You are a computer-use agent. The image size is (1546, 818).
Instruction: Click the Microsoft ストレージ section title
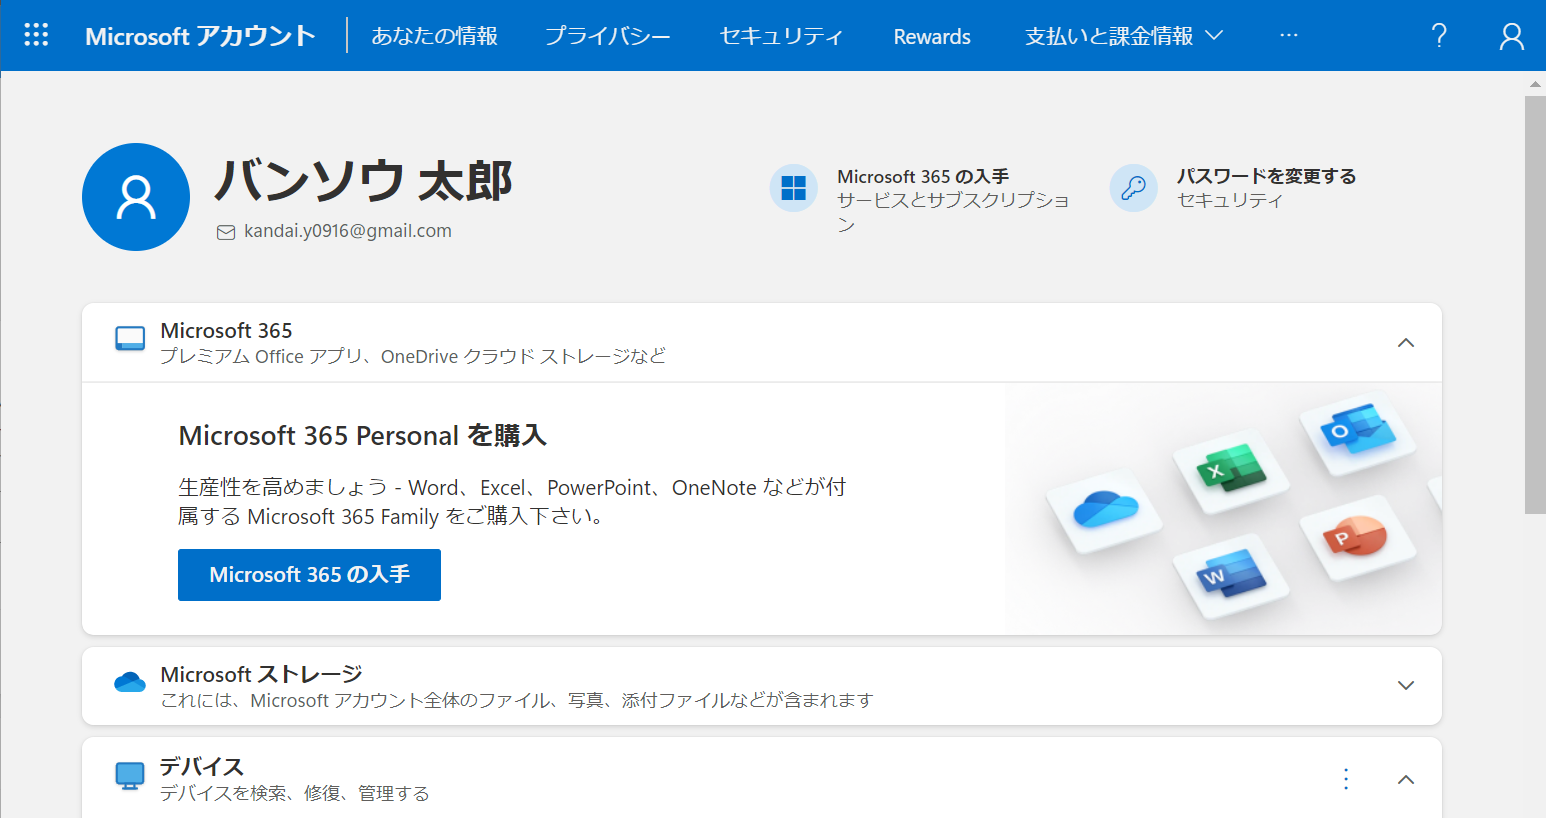tap(261, 674)
